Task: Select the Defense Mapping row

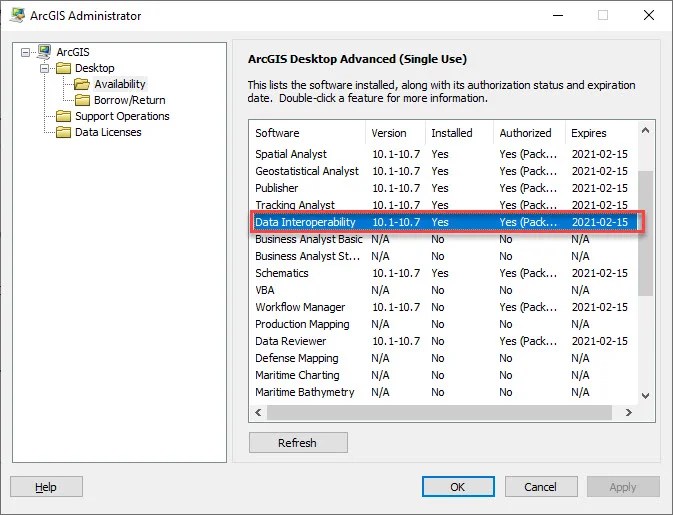Action: pos(444,358)
